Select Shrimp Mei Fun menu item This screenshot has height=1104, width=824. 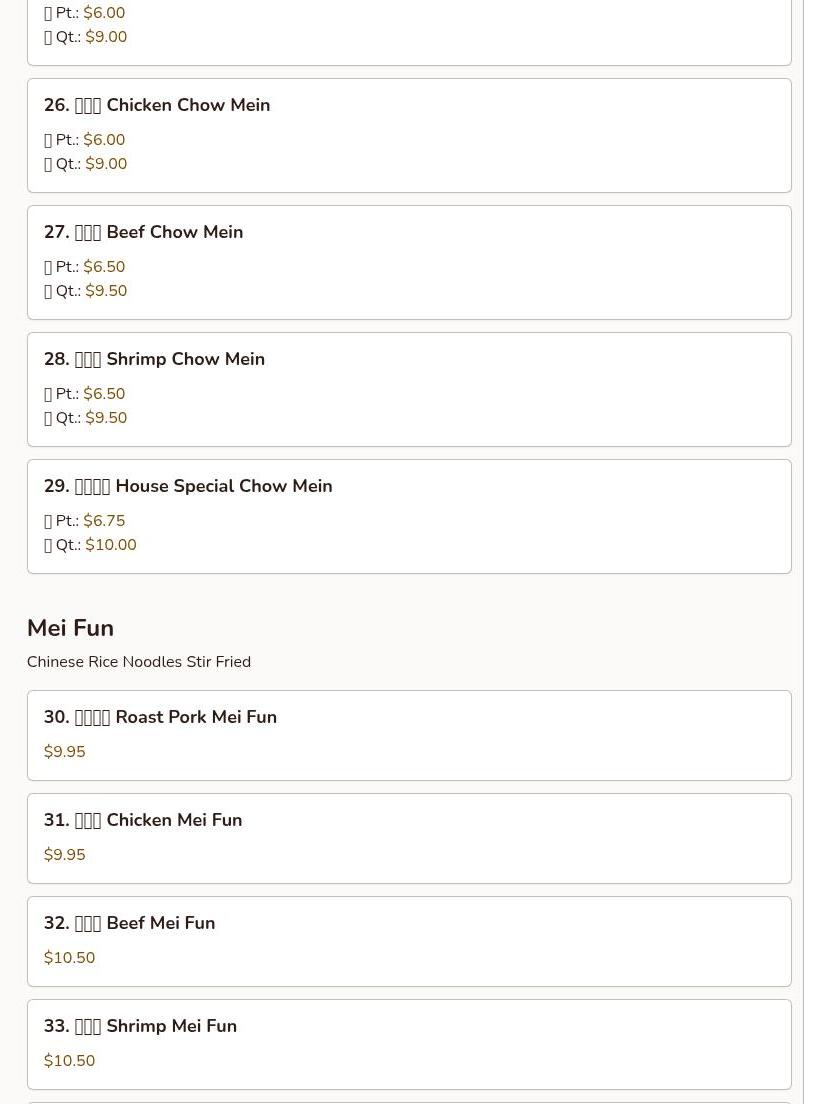click(140, 1027)
